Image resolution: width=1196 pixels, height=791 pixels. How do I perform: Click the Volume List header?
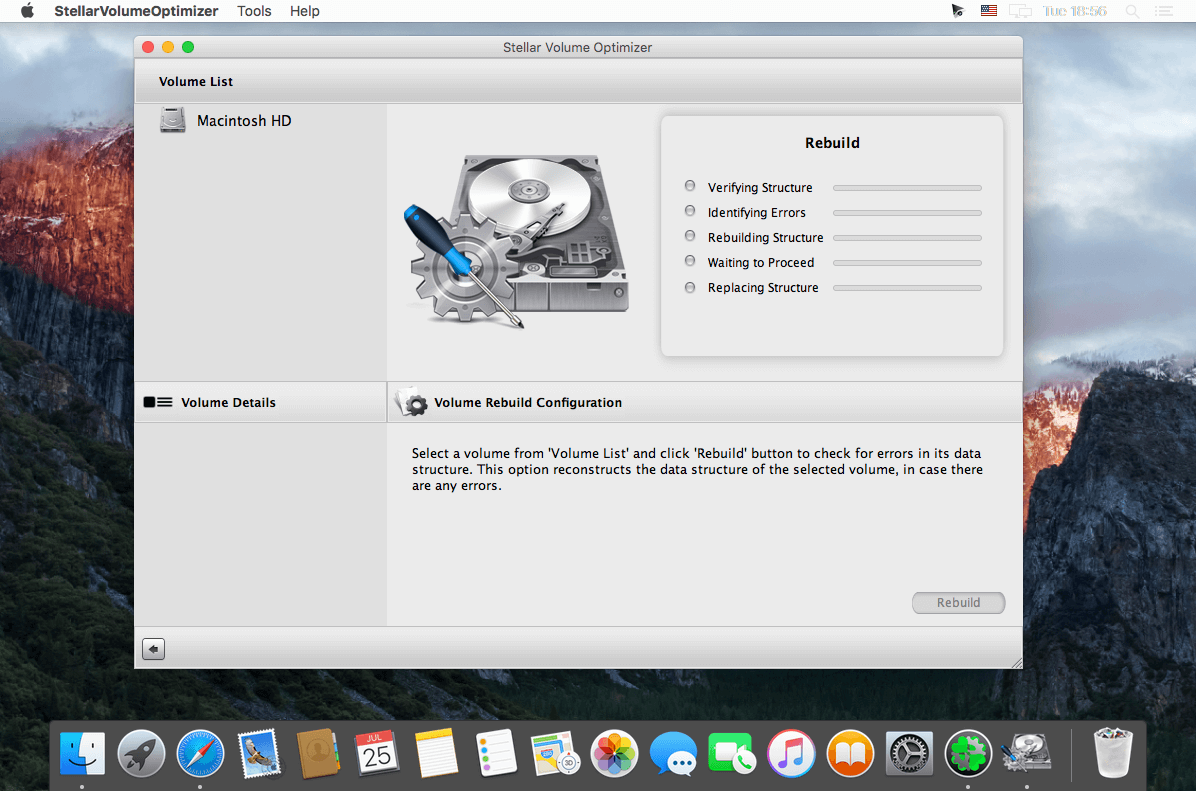pos(196,82)
